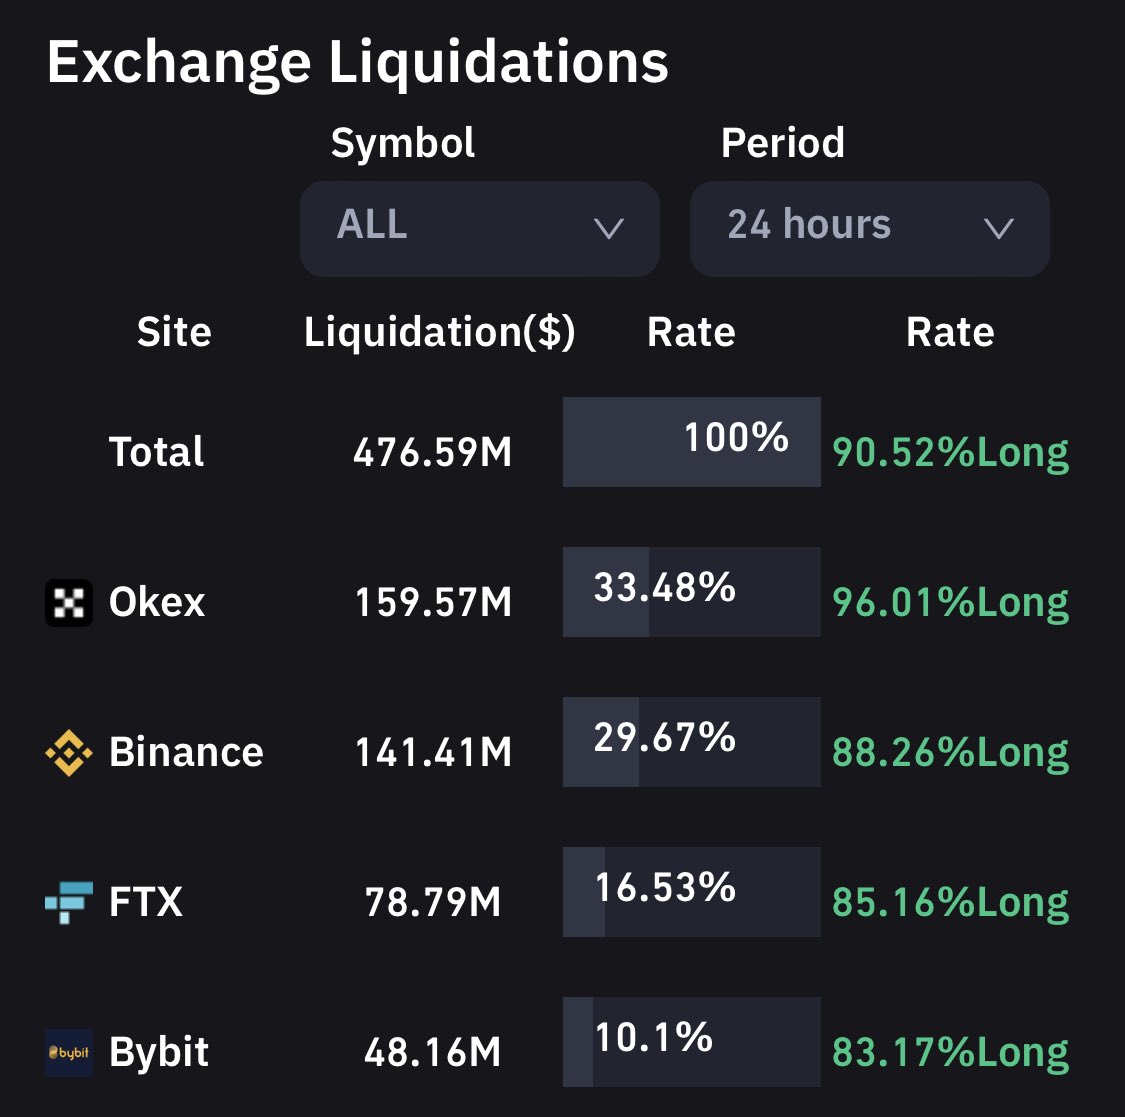Click the Bybit 10.1% rate bar

click(x=692, y=1042)
